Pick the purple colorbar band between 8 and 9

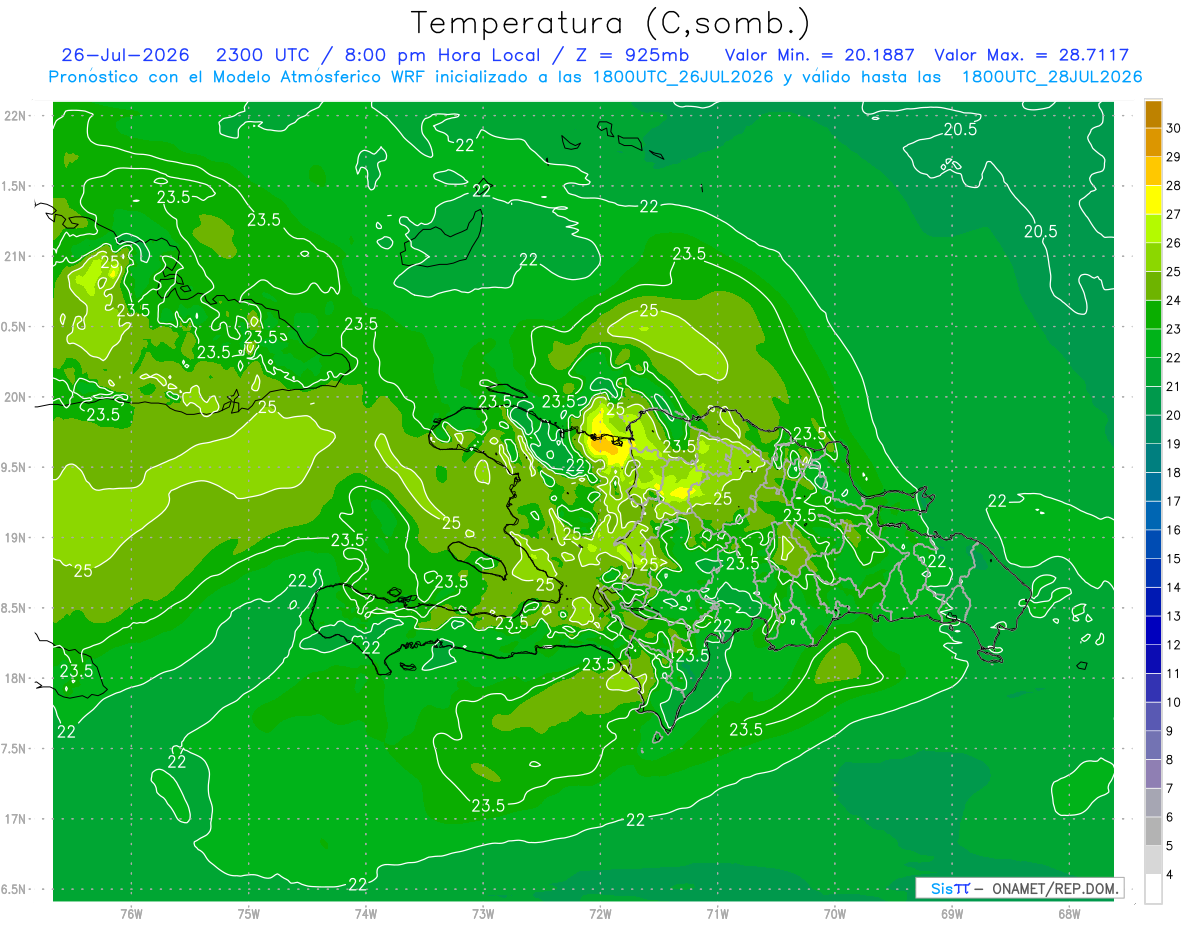1153,745
